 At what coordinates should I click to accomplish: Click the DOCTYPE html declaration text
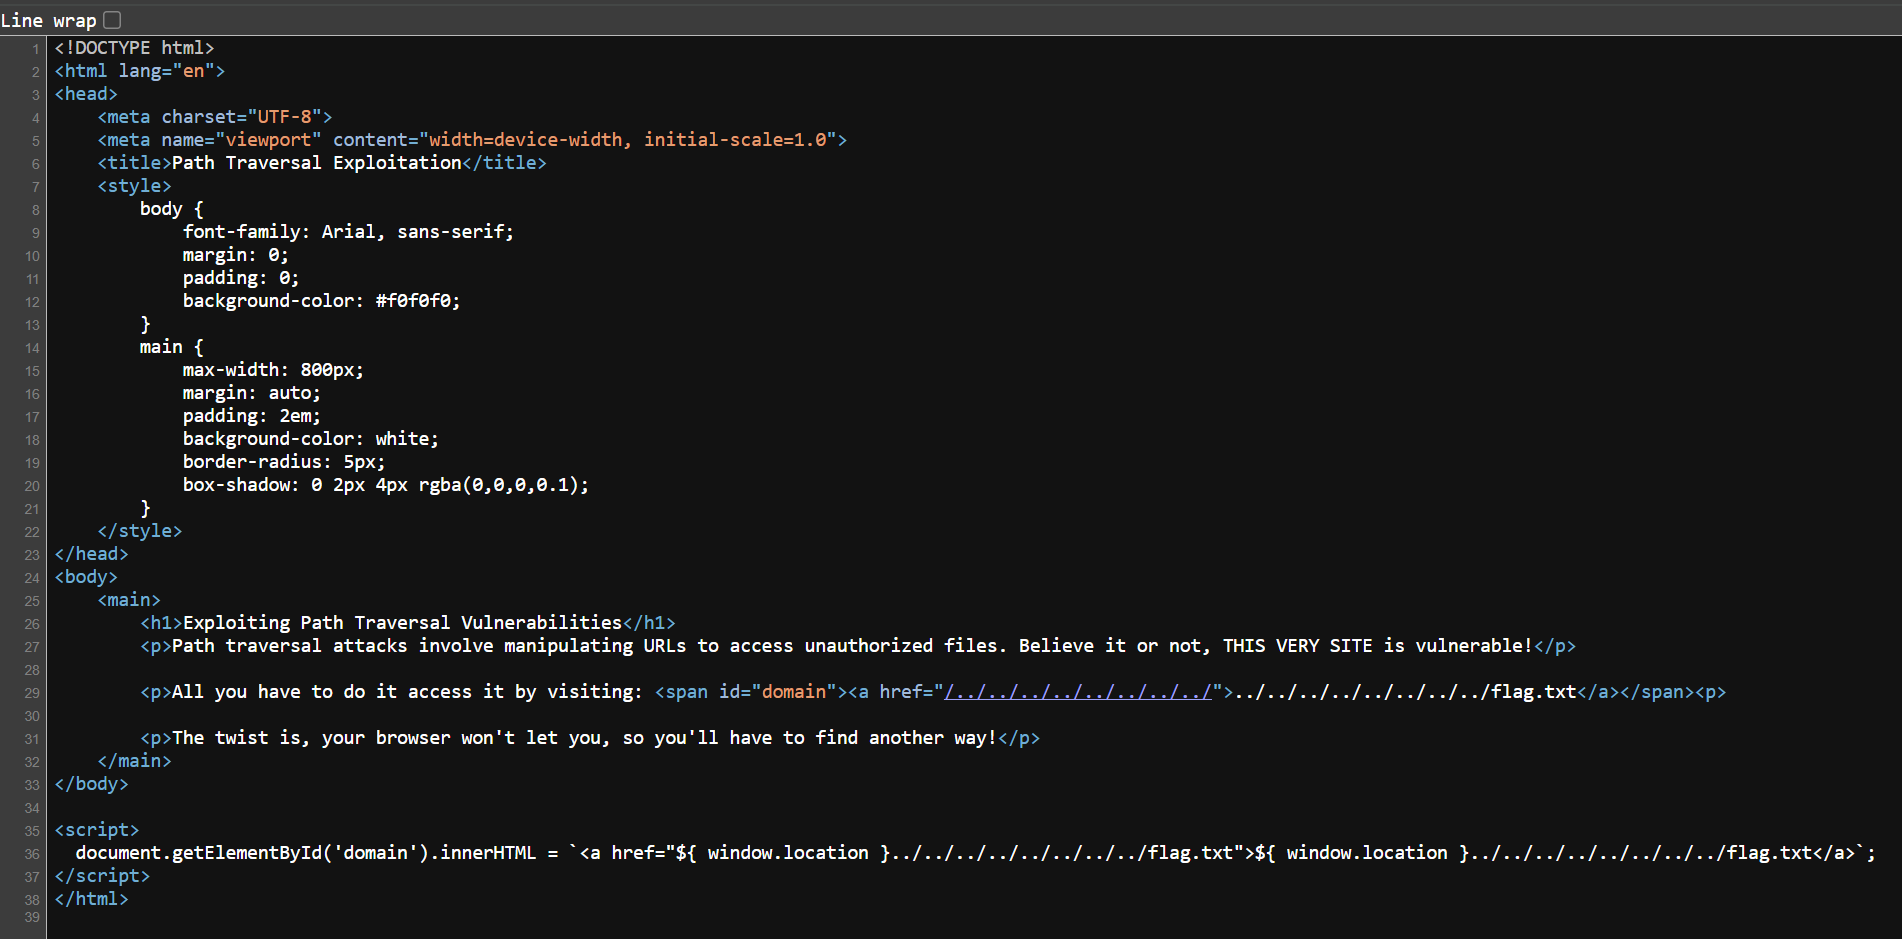134,48
